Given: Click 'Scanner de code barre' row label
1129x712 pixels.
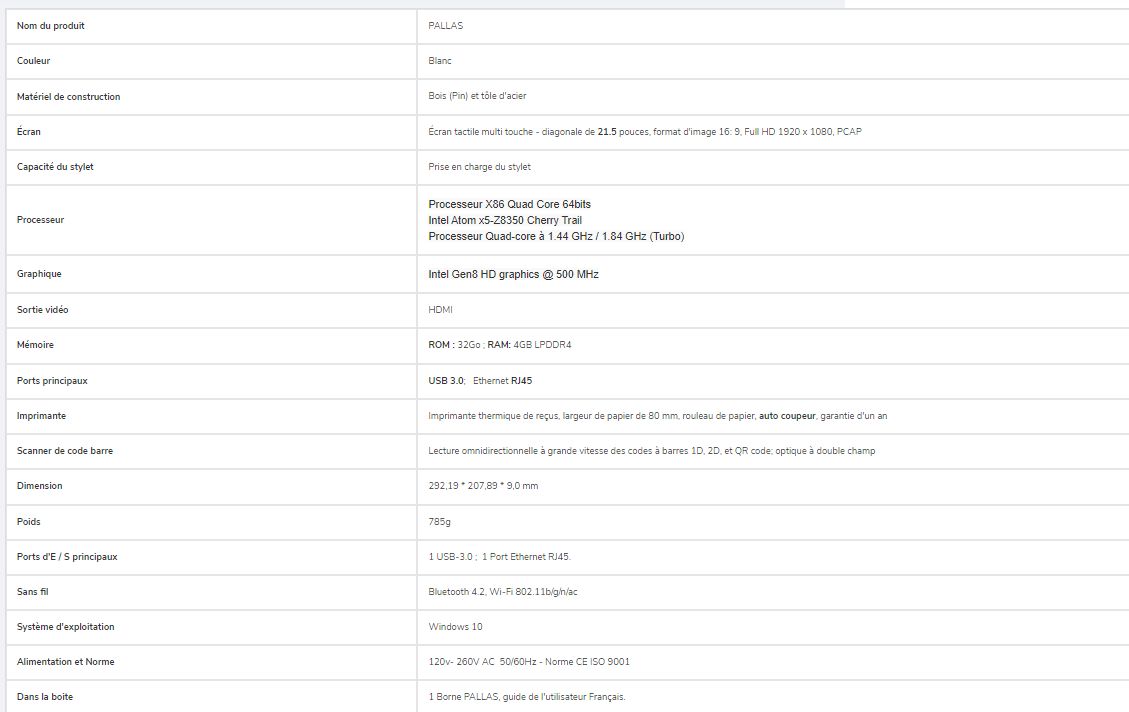Looking at the screenshot, I should pyautogui.click(x=65, y=451).
